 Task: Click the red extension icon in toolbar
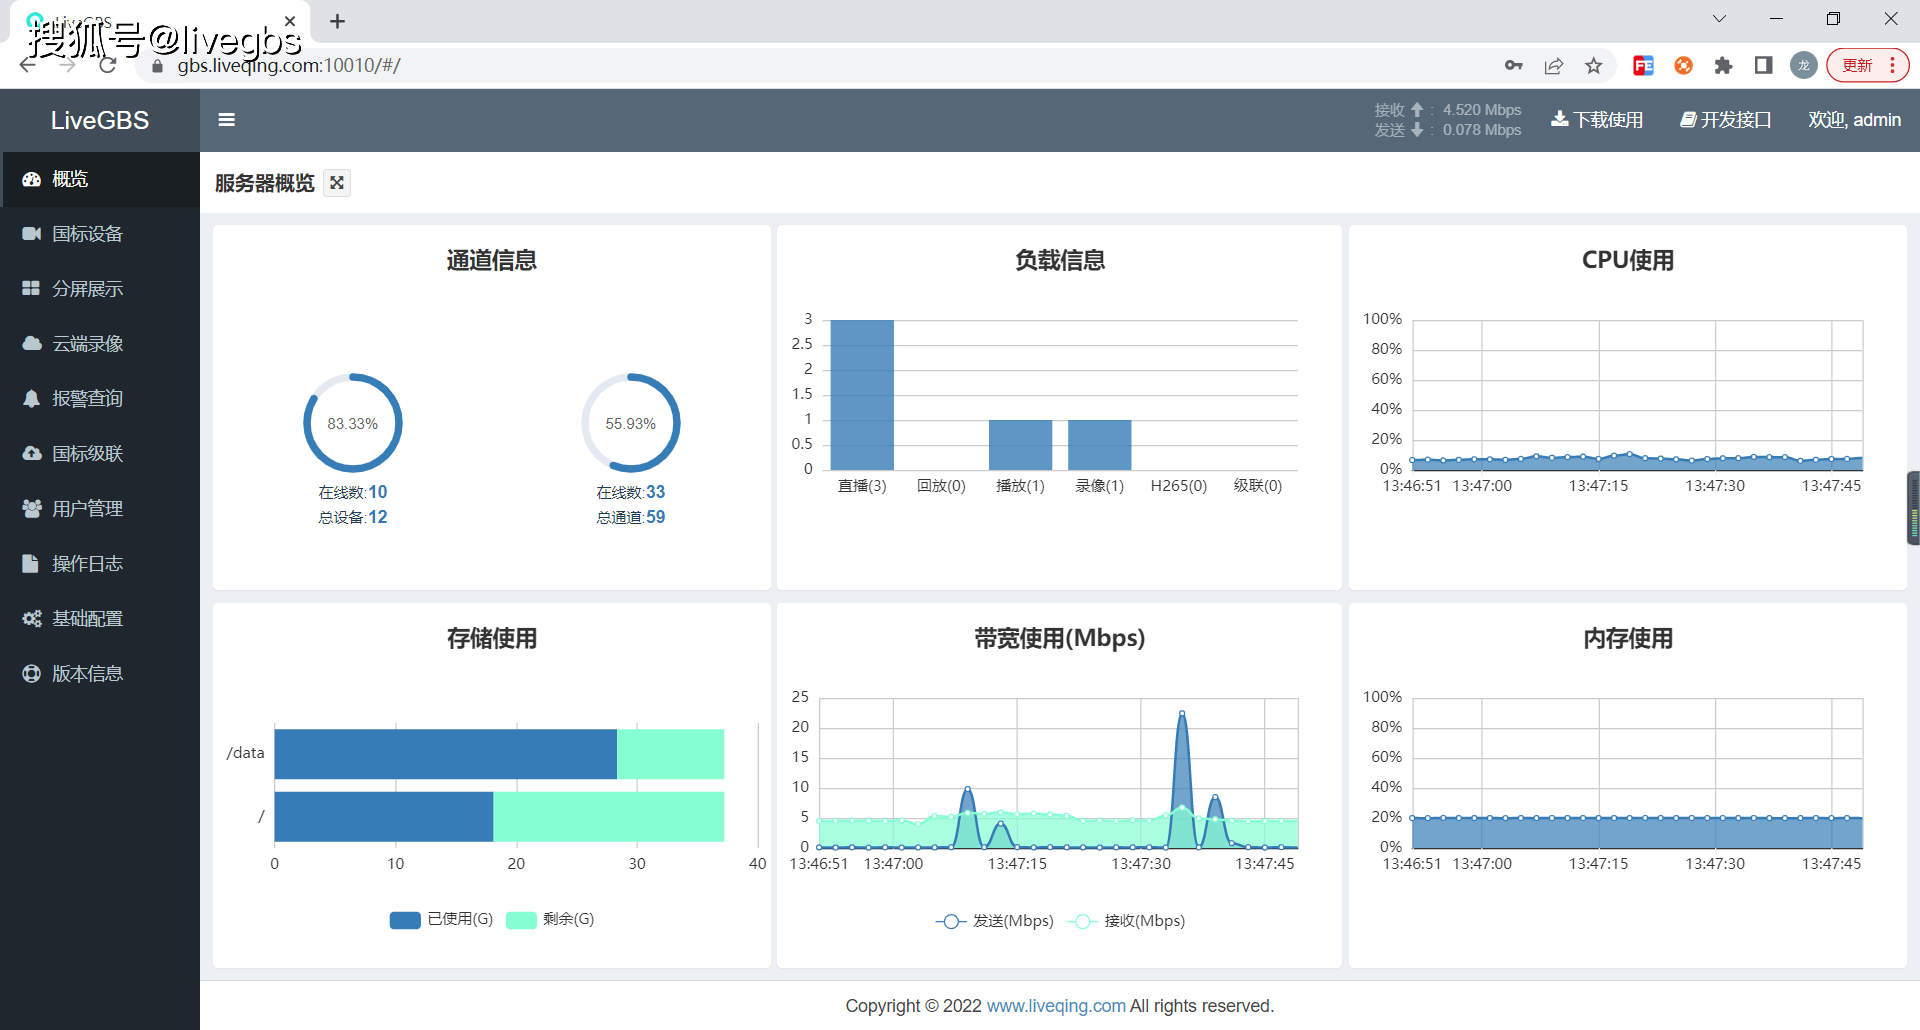(1643, 66)
